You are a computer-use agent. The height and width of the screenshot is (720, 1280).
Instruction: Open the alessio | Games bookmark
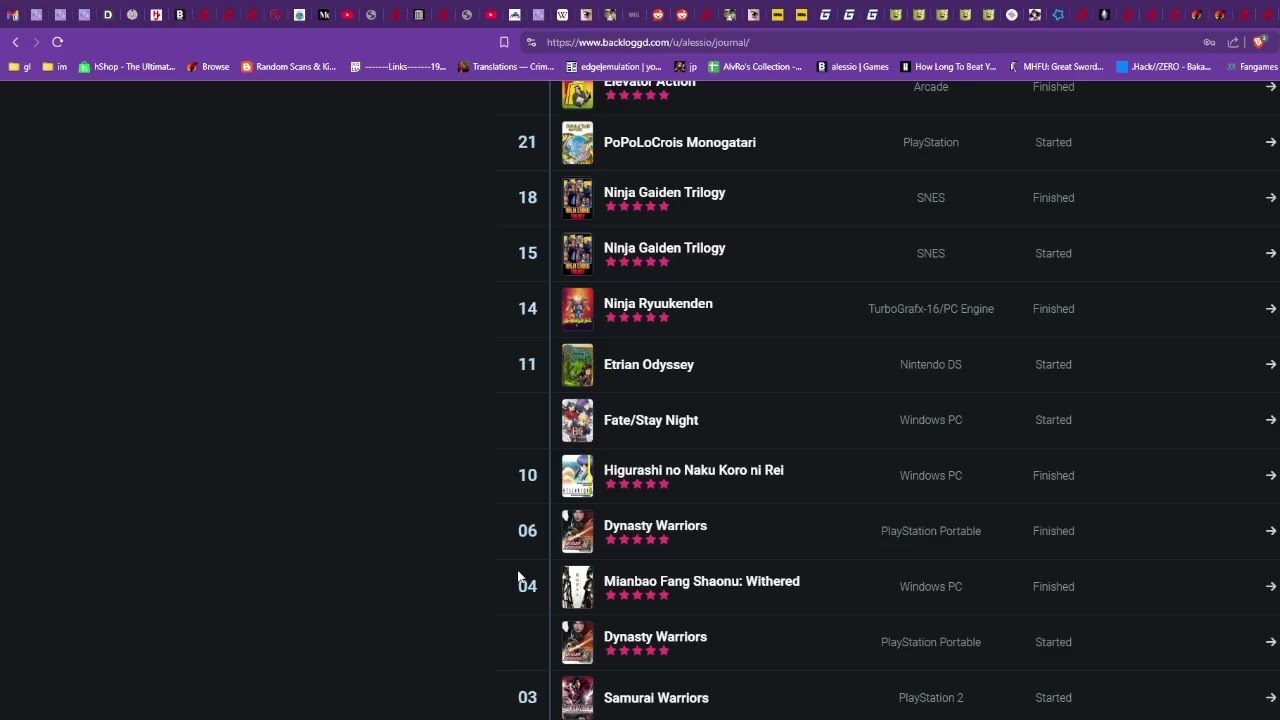coord(853,67)
